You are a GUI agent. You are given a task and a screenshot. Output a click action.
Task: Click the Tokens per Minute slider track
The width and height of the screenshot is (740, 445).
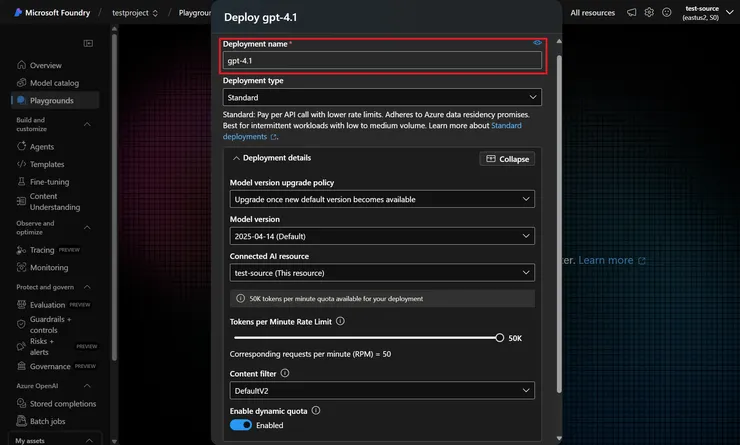click(366, 338)
